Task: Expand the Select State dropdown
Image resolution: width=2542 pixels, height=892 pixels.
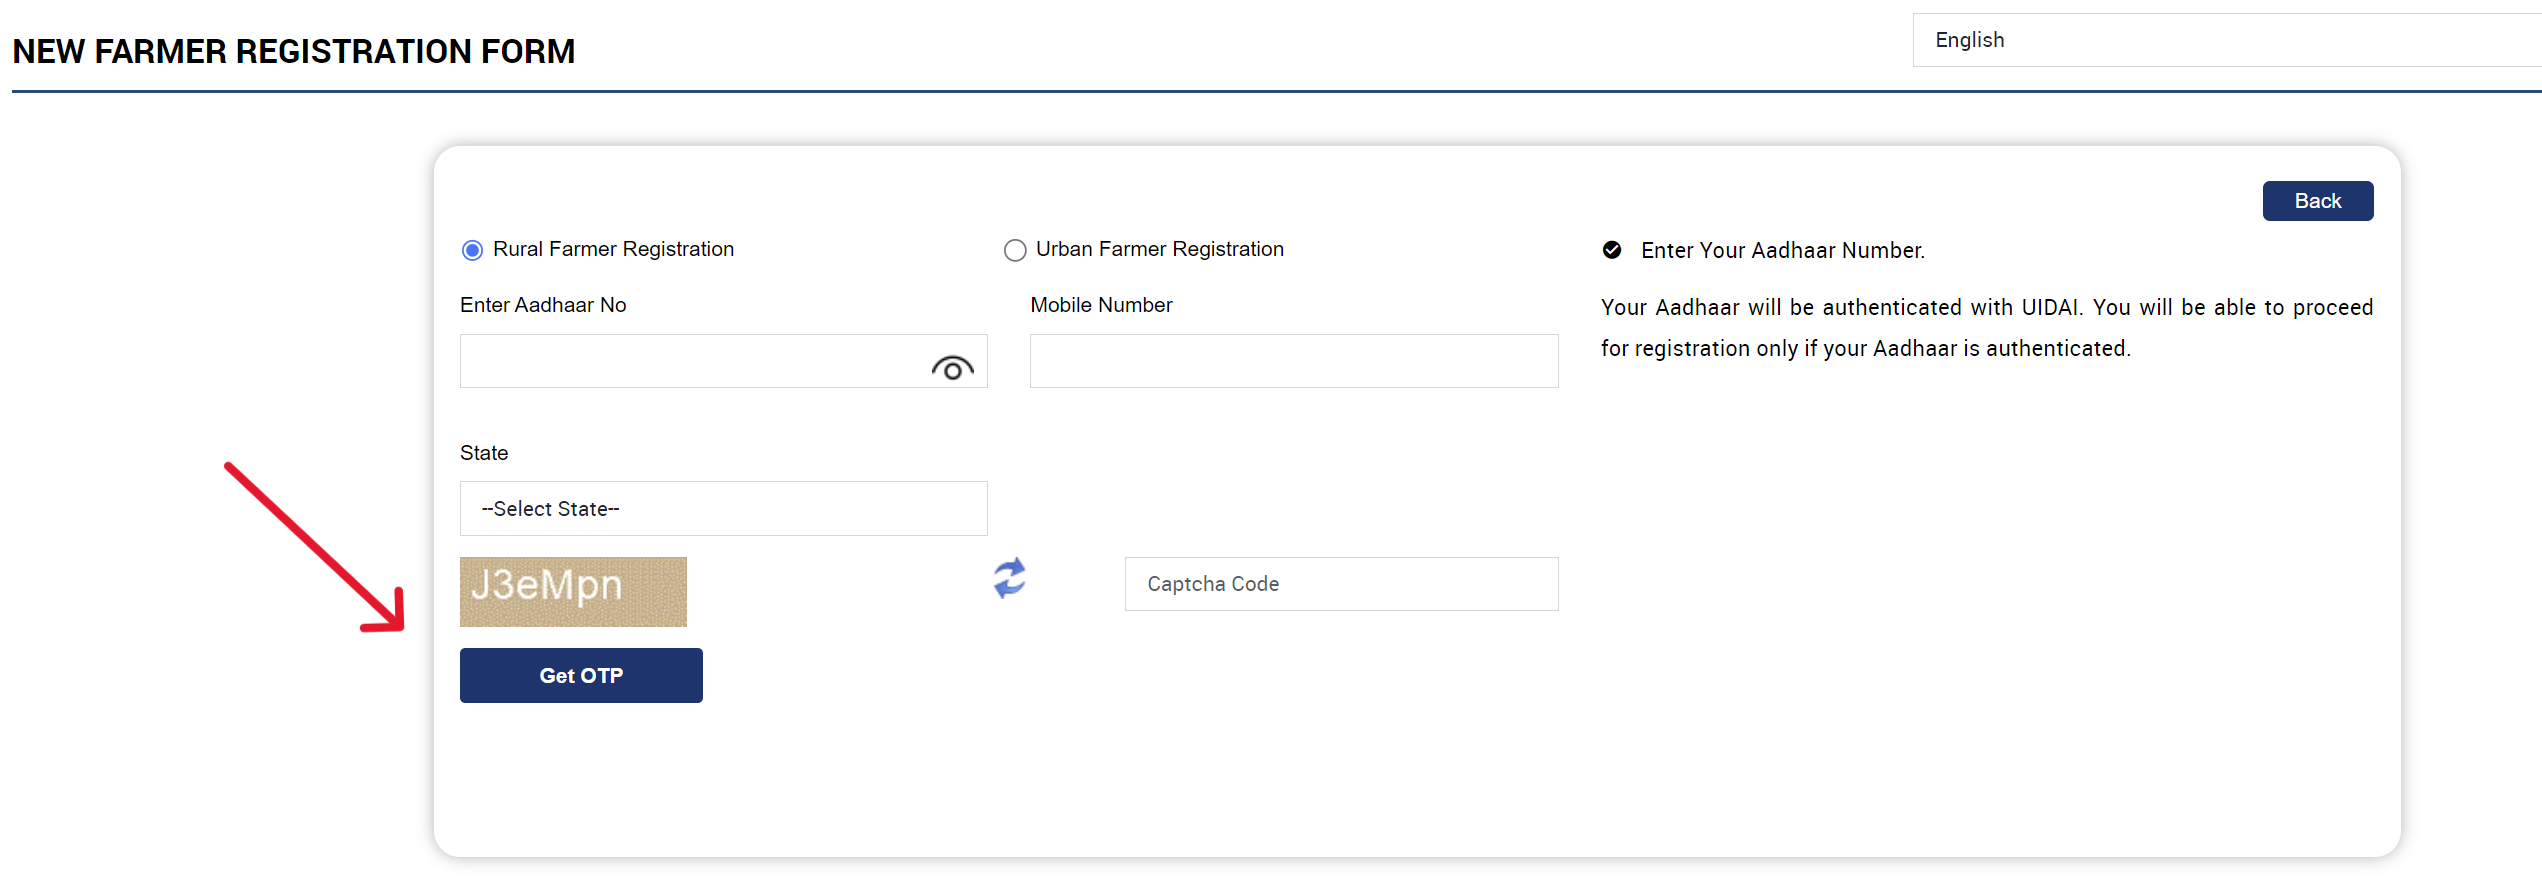Action: 723,509
